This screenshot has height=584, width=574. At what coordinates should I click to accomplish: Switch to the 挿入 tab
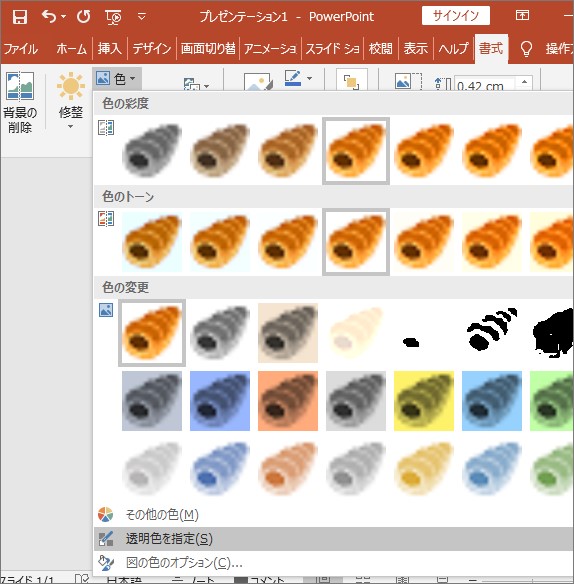[110, 48]
